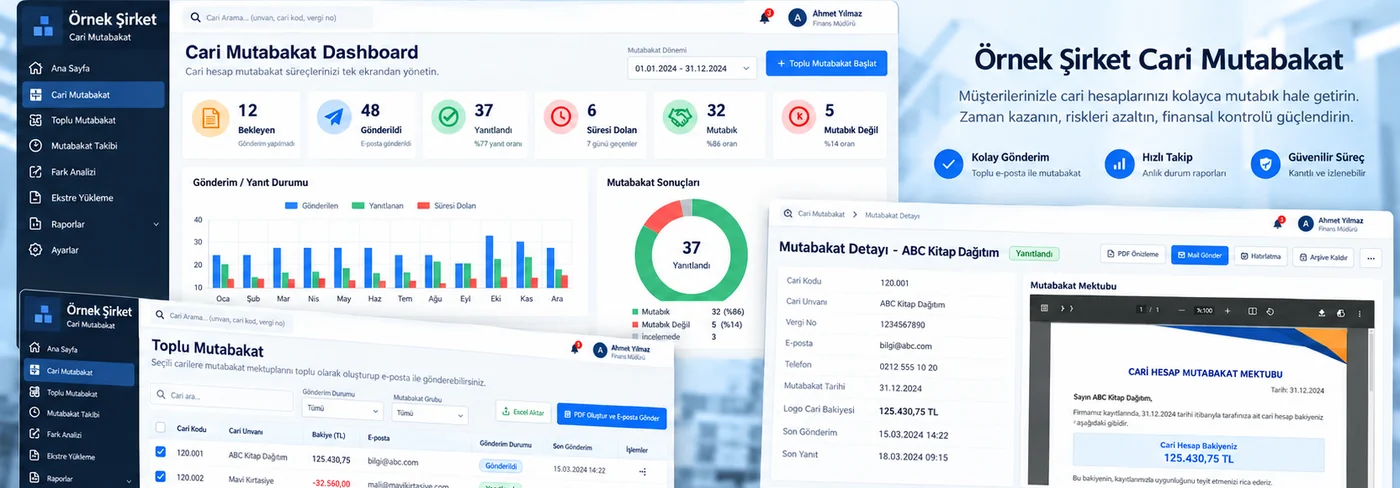The width and height of the screenshot is (1400, 488).
Task: Rotate the page in the PDF viewer
Action: (1270, 313)
